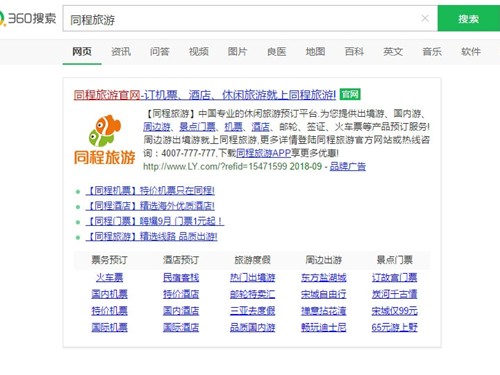Click the 周边出游 column header
This screenshot has height=375, width=500.
point(324,260)
